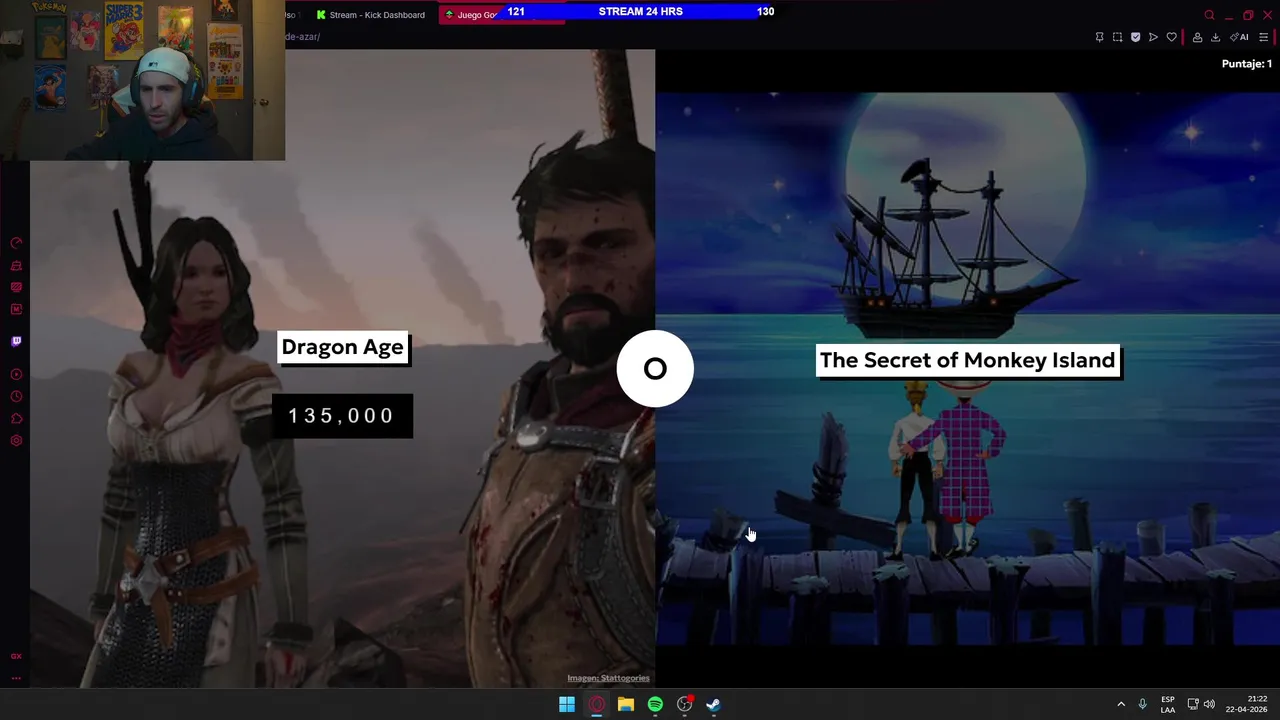
Task: Open Settings gear icon in sidebar
Action: 16,441
